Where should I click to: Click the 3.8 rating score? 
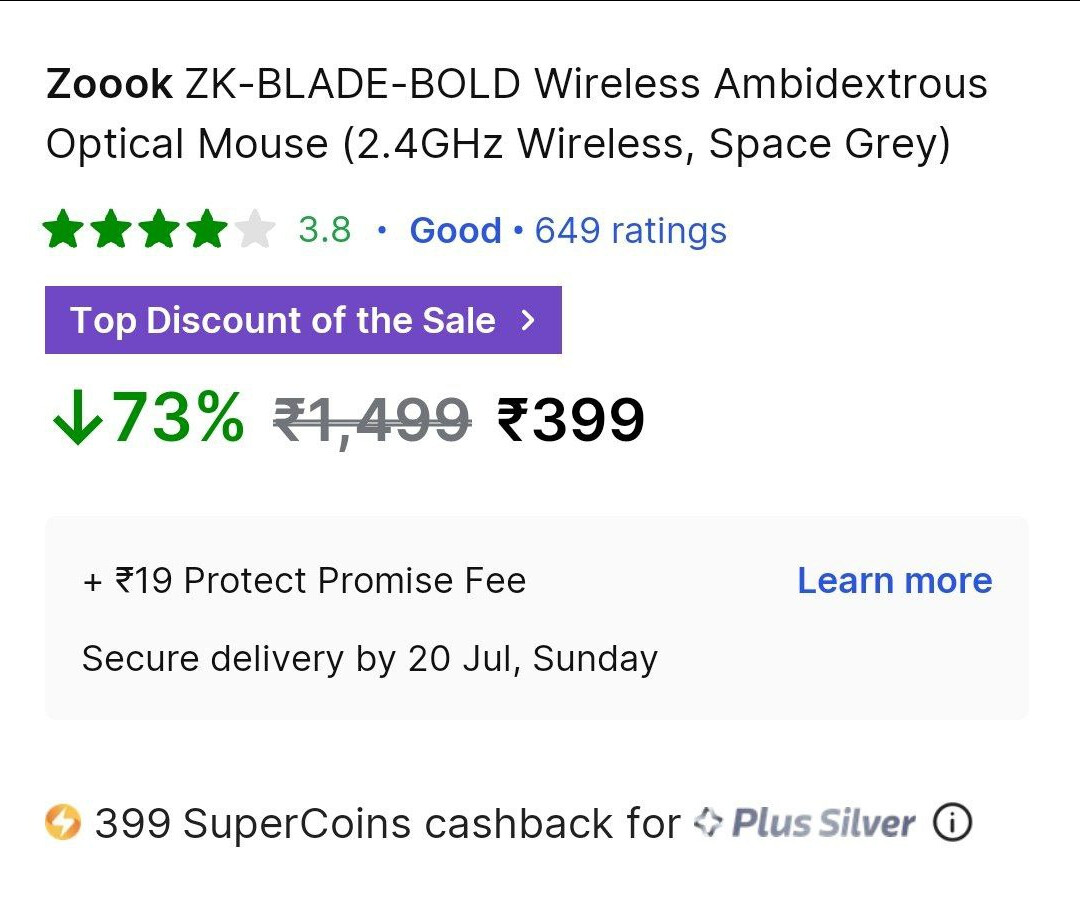click(324, 229)
